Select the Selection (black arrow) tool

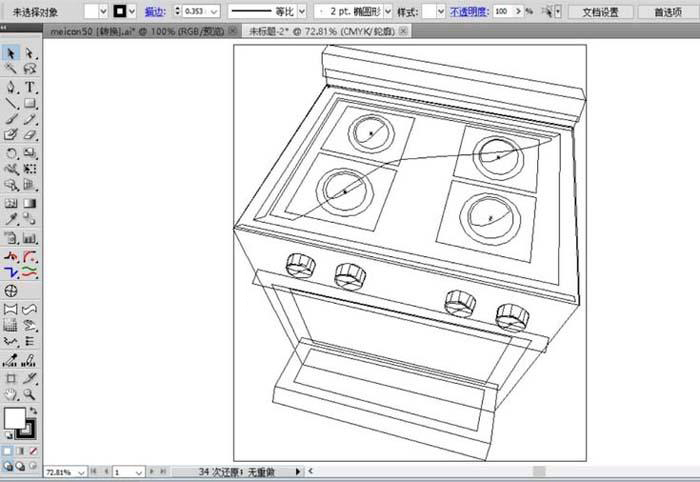(11, 53)
